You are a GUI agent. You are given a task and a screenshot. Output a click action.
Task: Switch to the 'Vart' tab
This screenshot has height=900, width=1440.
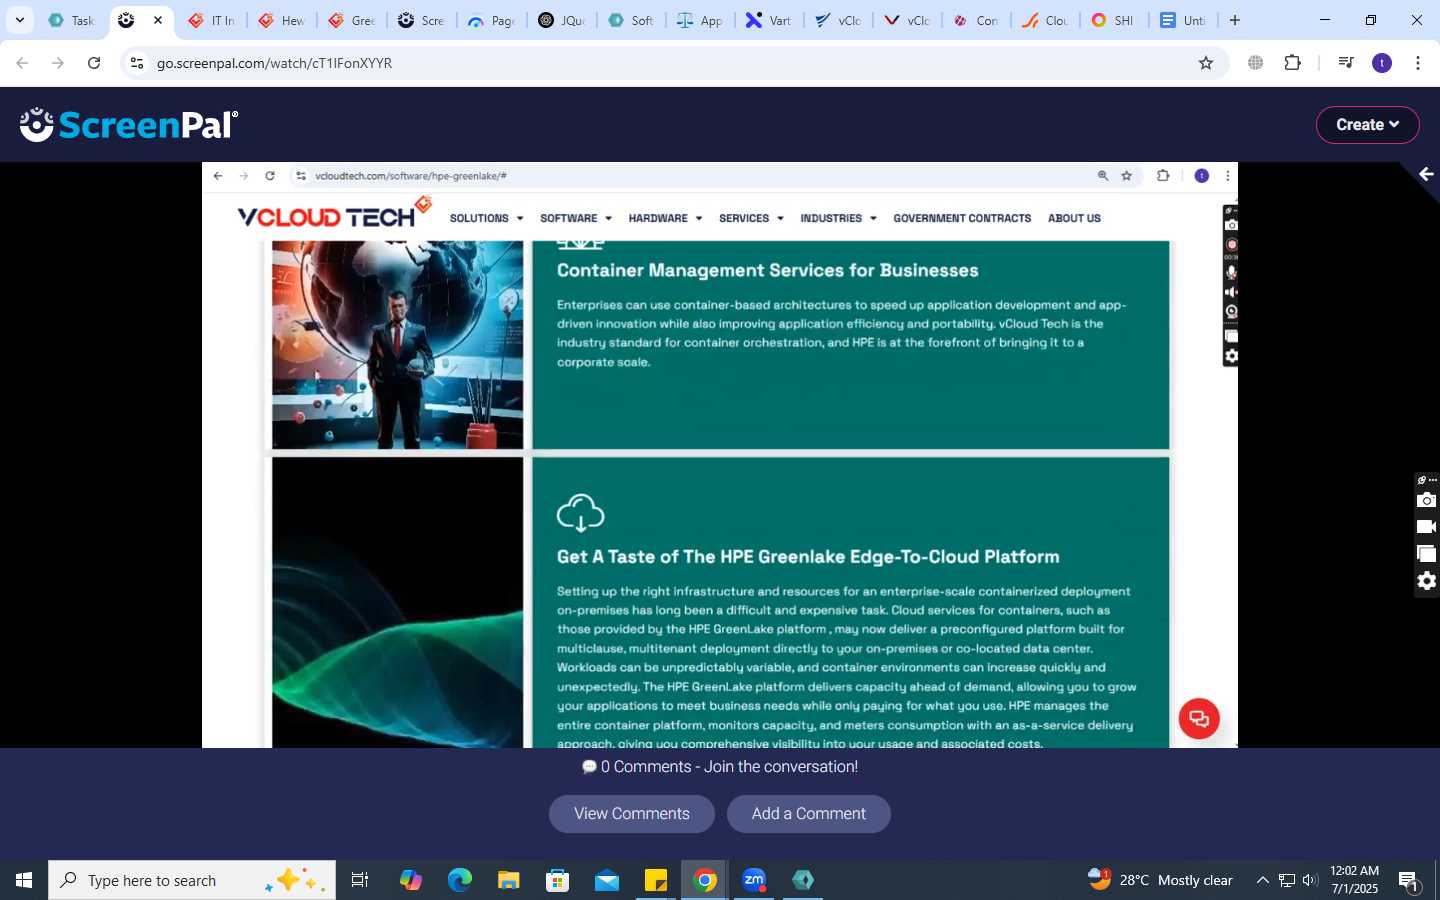[x=771, y=20]
